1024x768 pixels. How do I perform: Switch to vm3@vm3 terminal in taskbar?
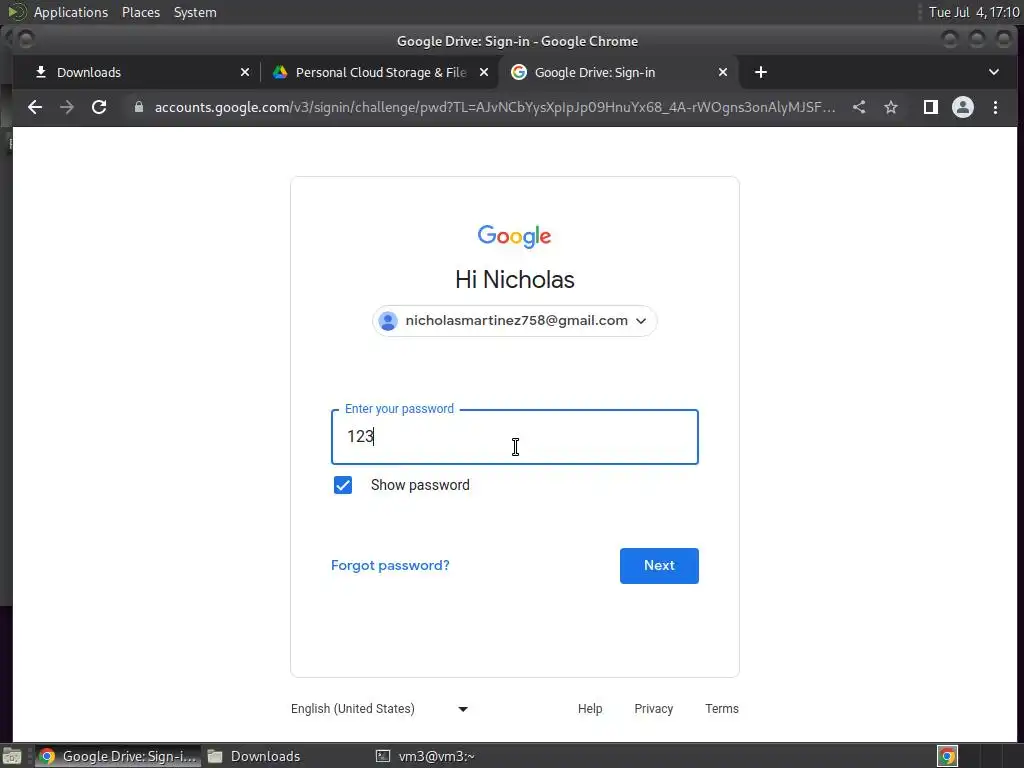pyautogui.click(x=426, y=756)
